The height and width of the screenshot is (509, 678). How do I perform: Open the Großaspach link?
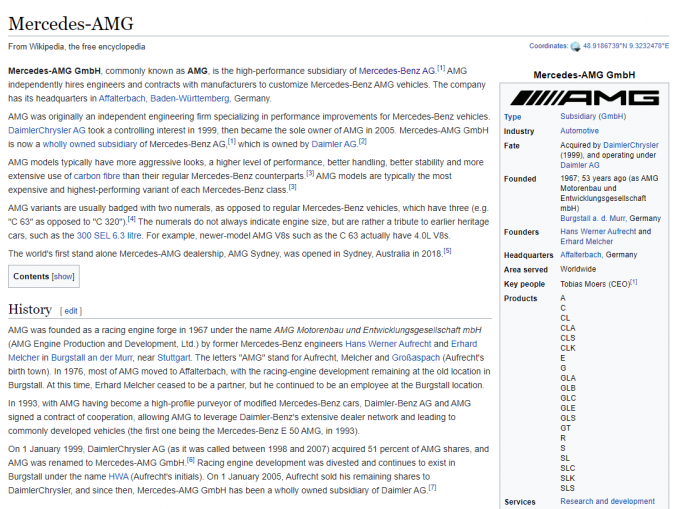416,358
